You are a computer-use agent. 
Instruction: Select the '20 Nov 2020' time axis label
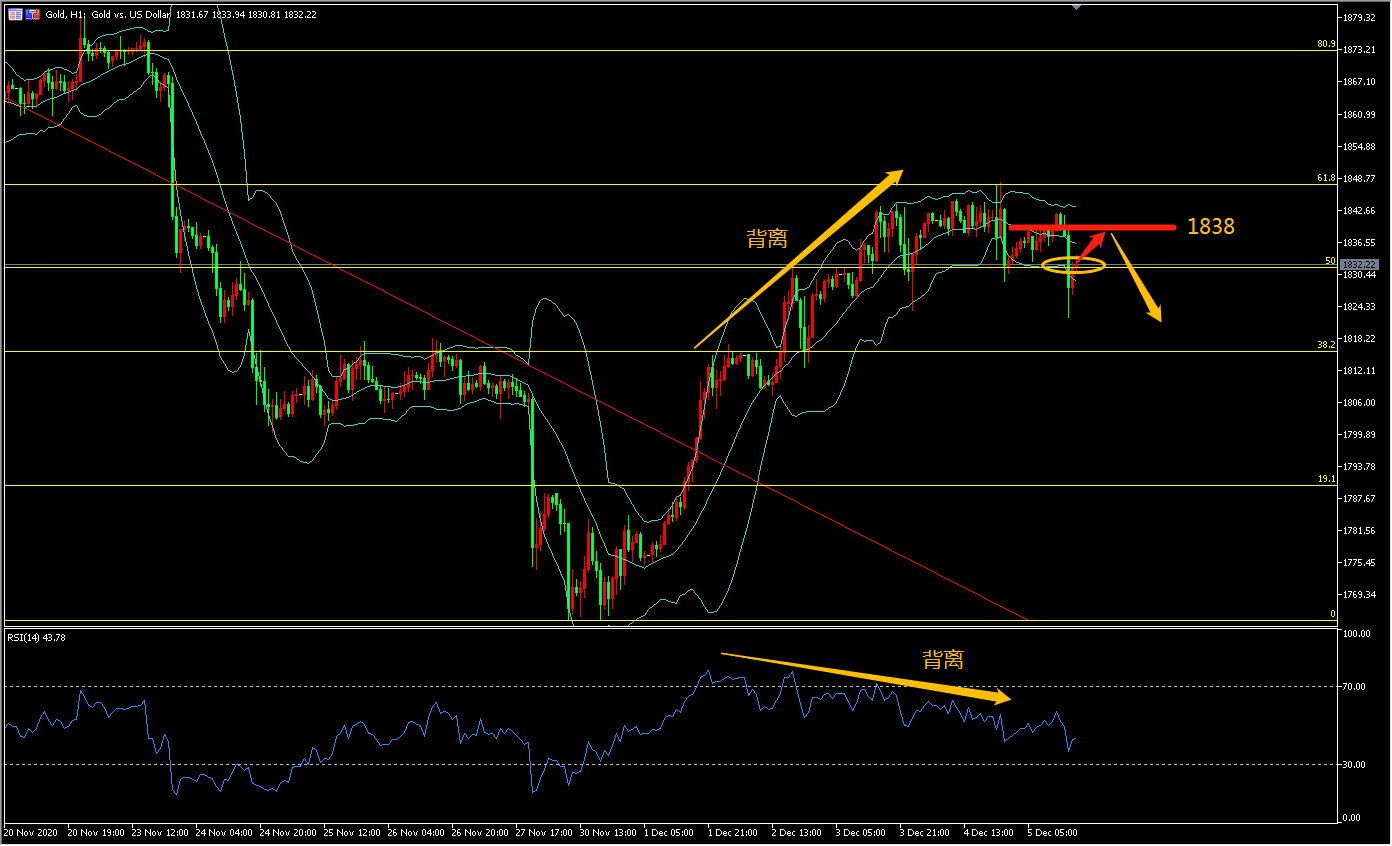point(31,832)
